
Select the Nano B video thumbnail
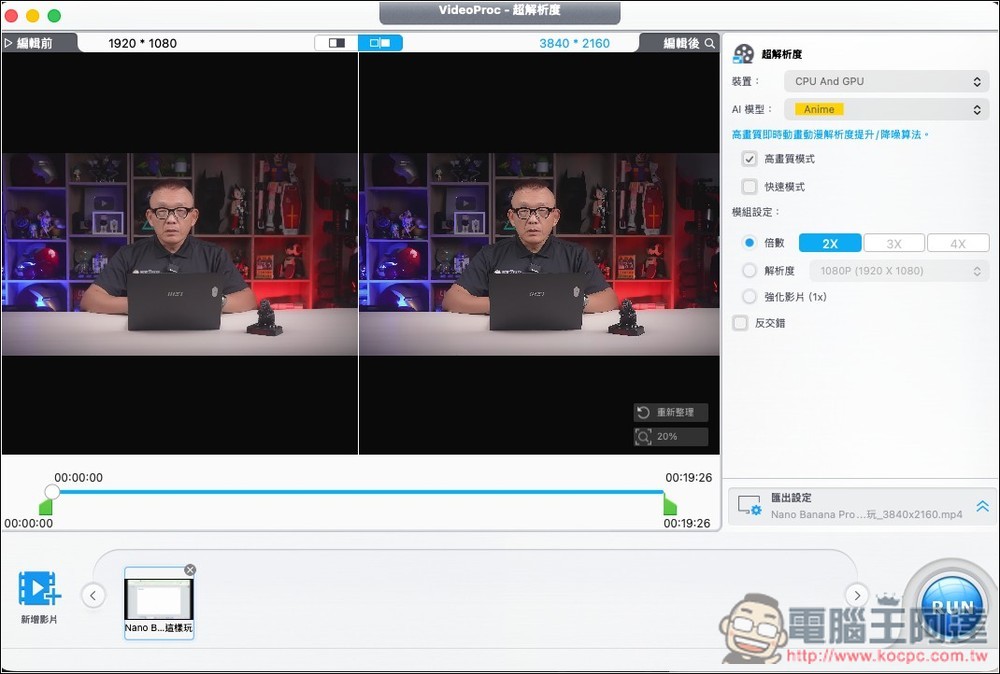(x=158, y=601)
